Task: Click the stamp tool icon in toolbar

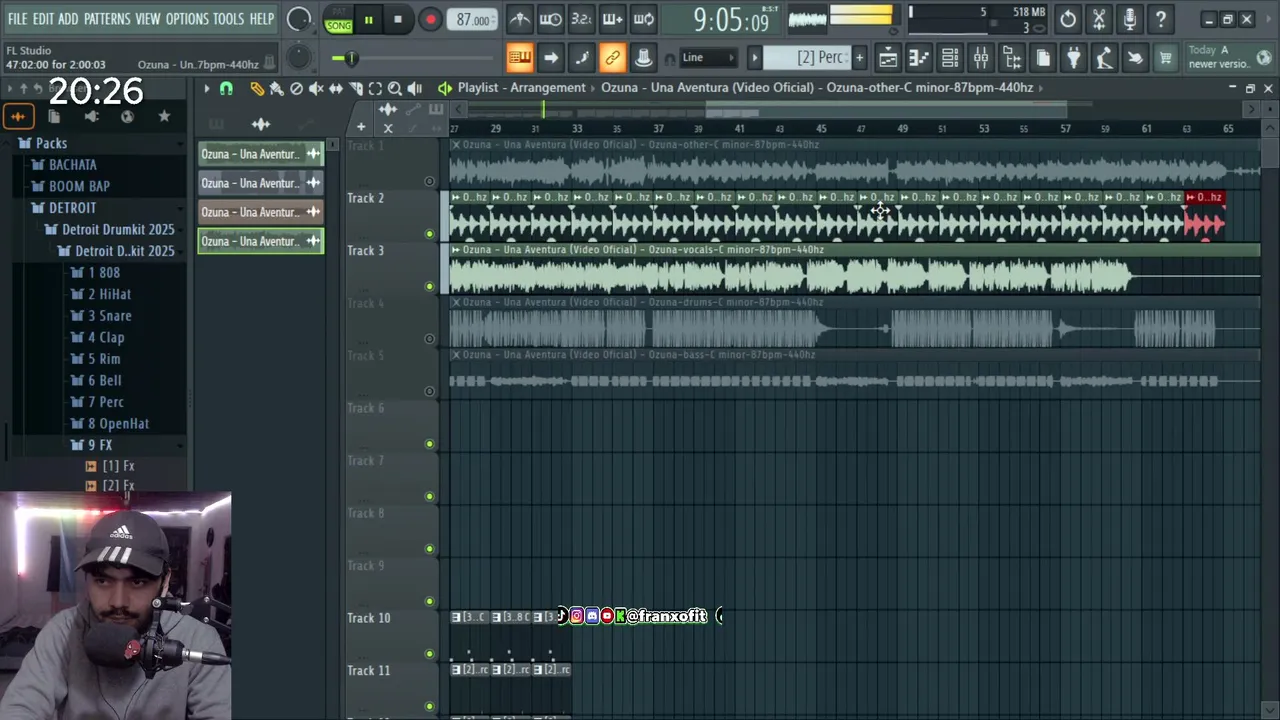Action: coord(643,58)
